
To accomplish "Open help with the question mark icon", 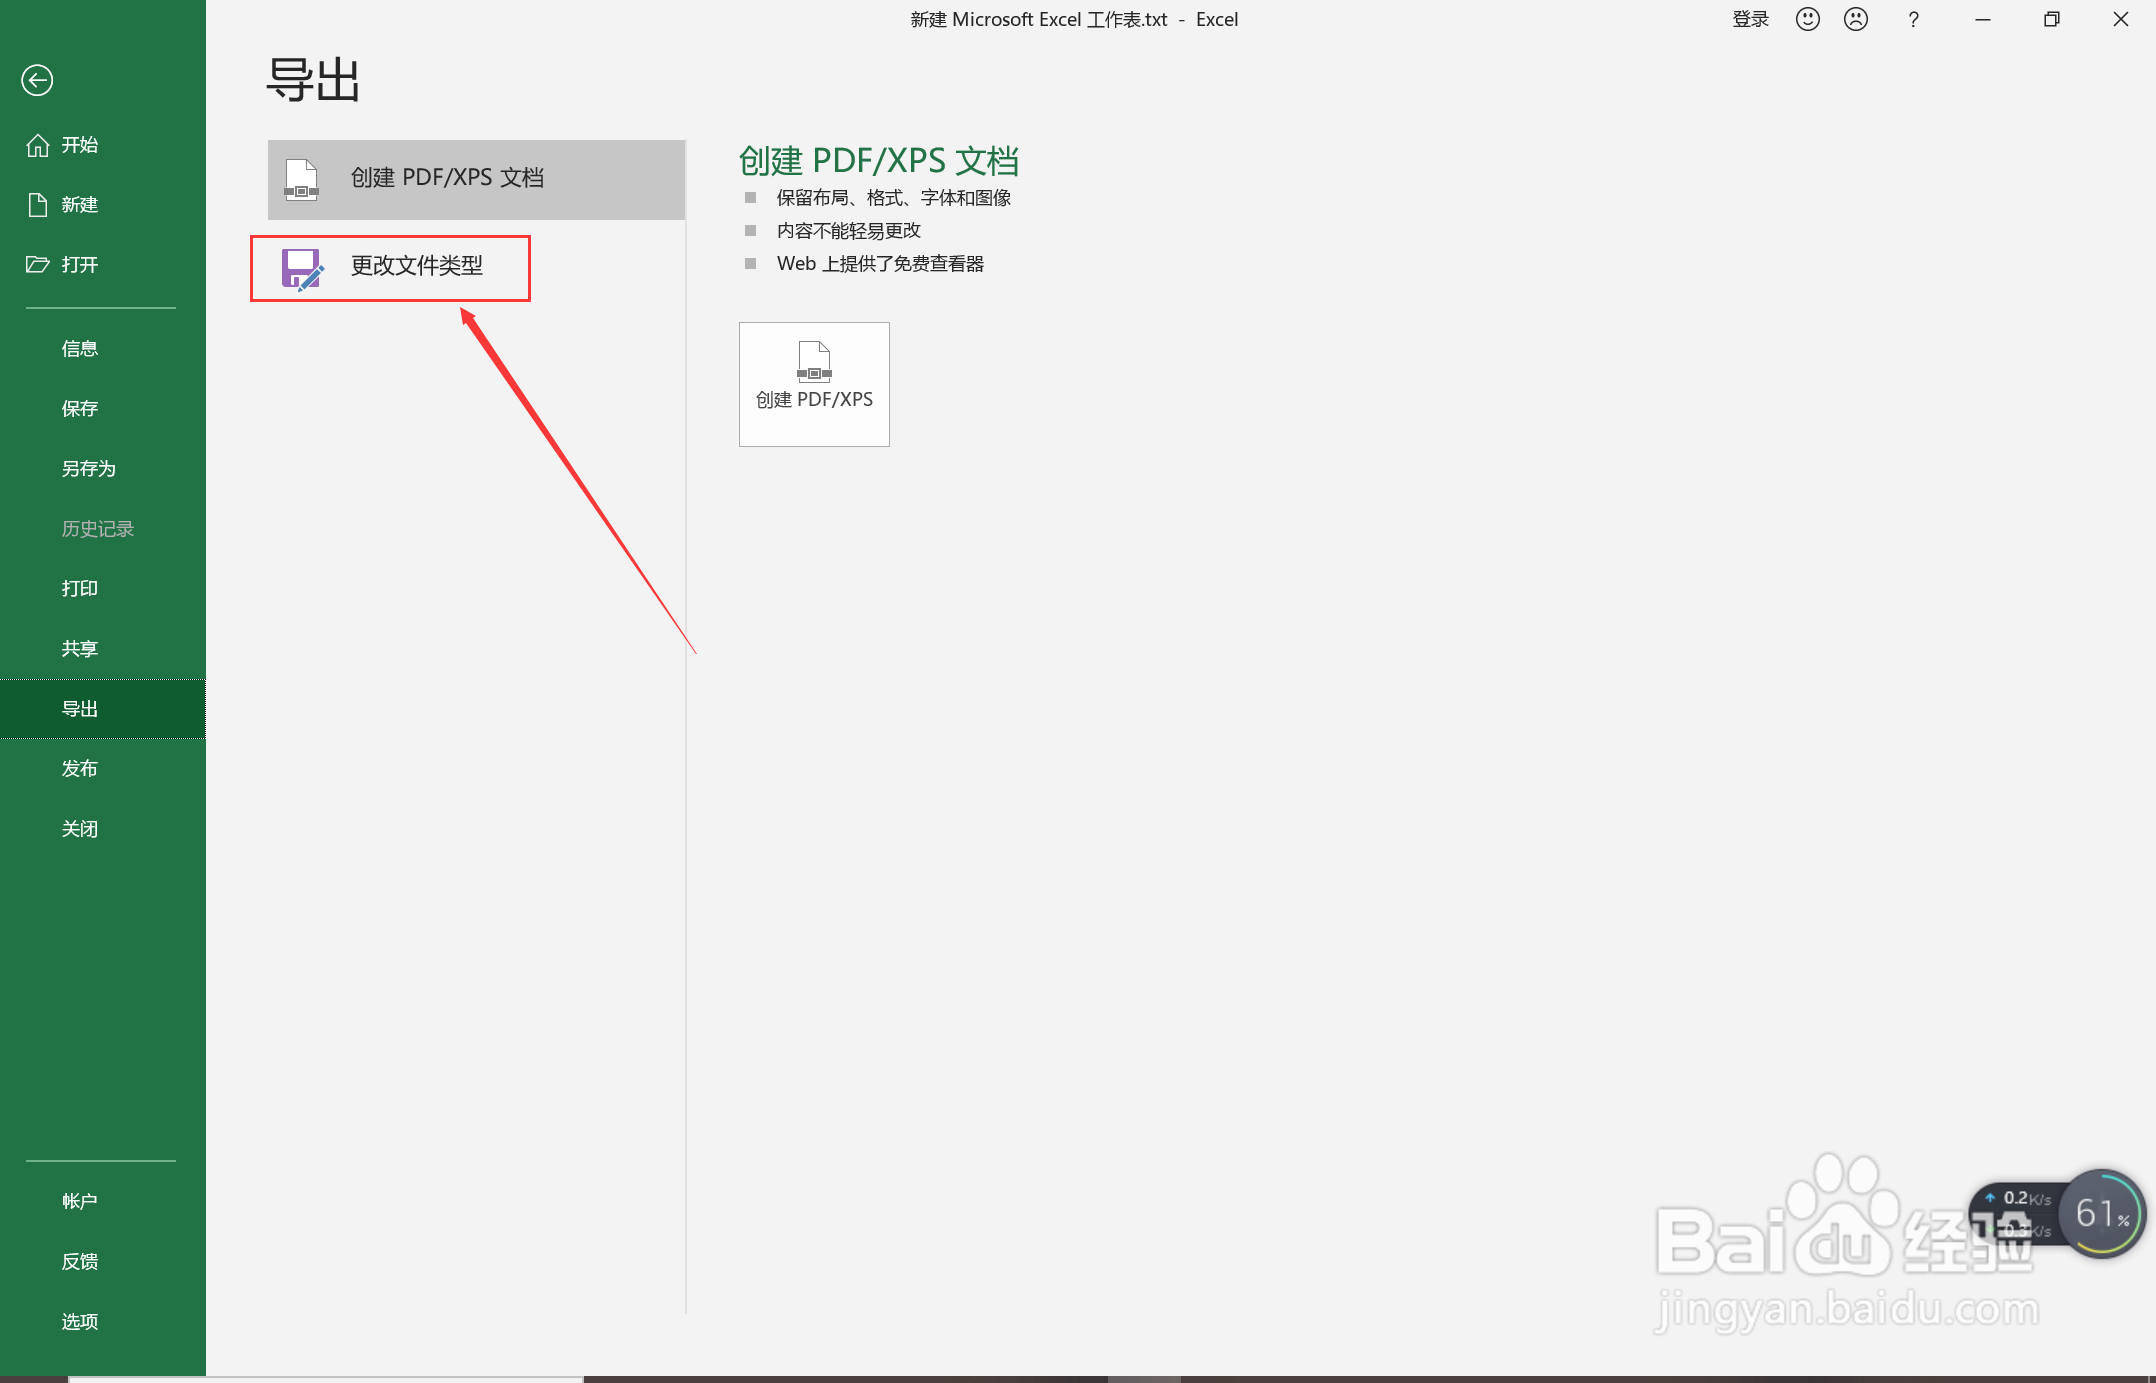I will click(1912, 20).
